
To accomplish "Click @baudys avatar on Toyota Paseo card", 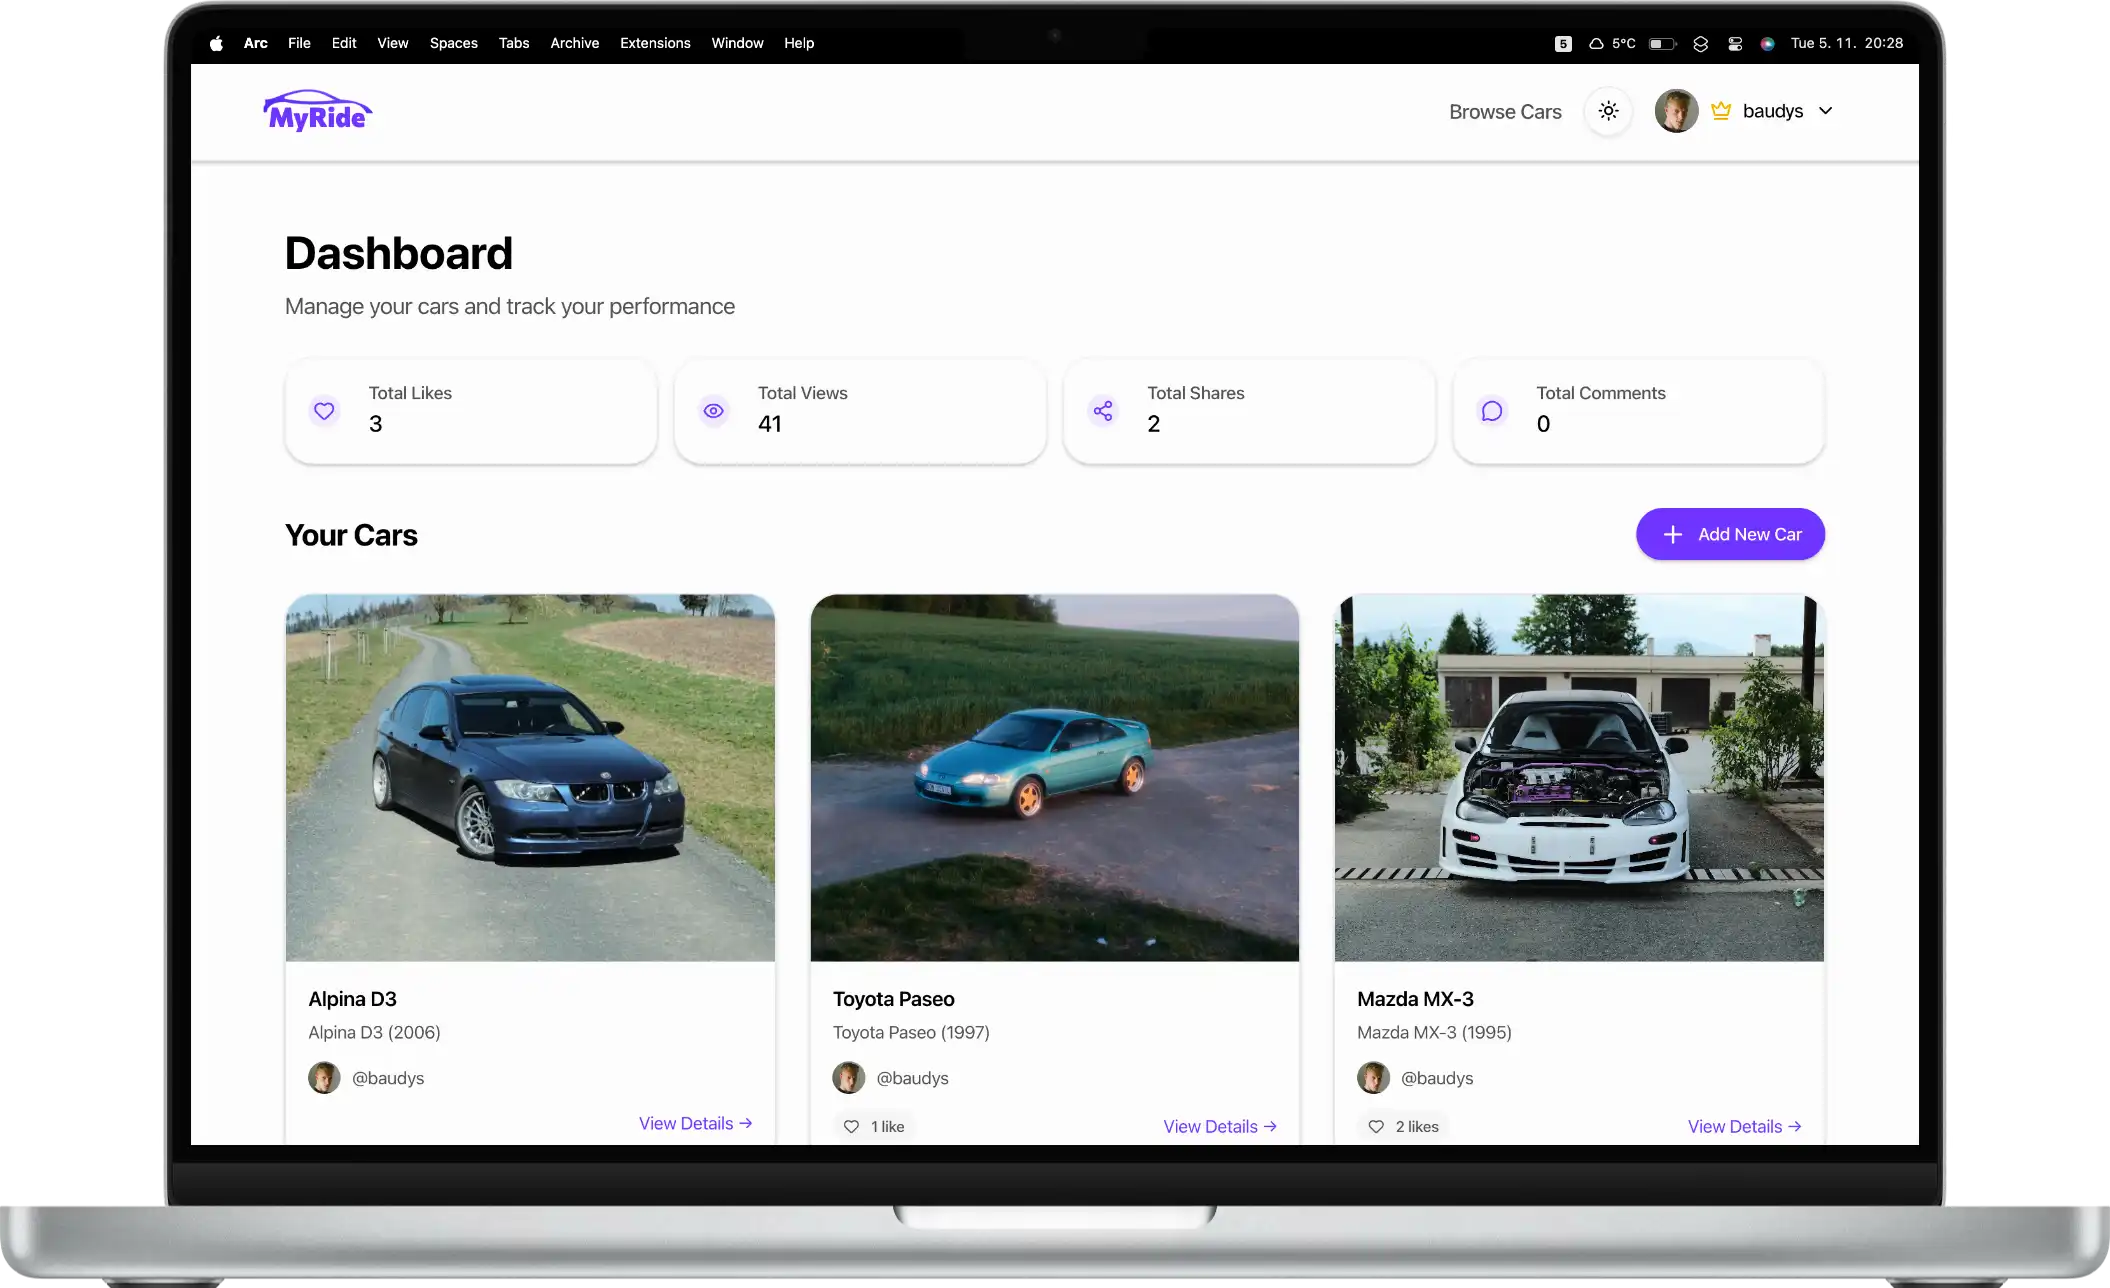I will click(x=848, y=1078).
